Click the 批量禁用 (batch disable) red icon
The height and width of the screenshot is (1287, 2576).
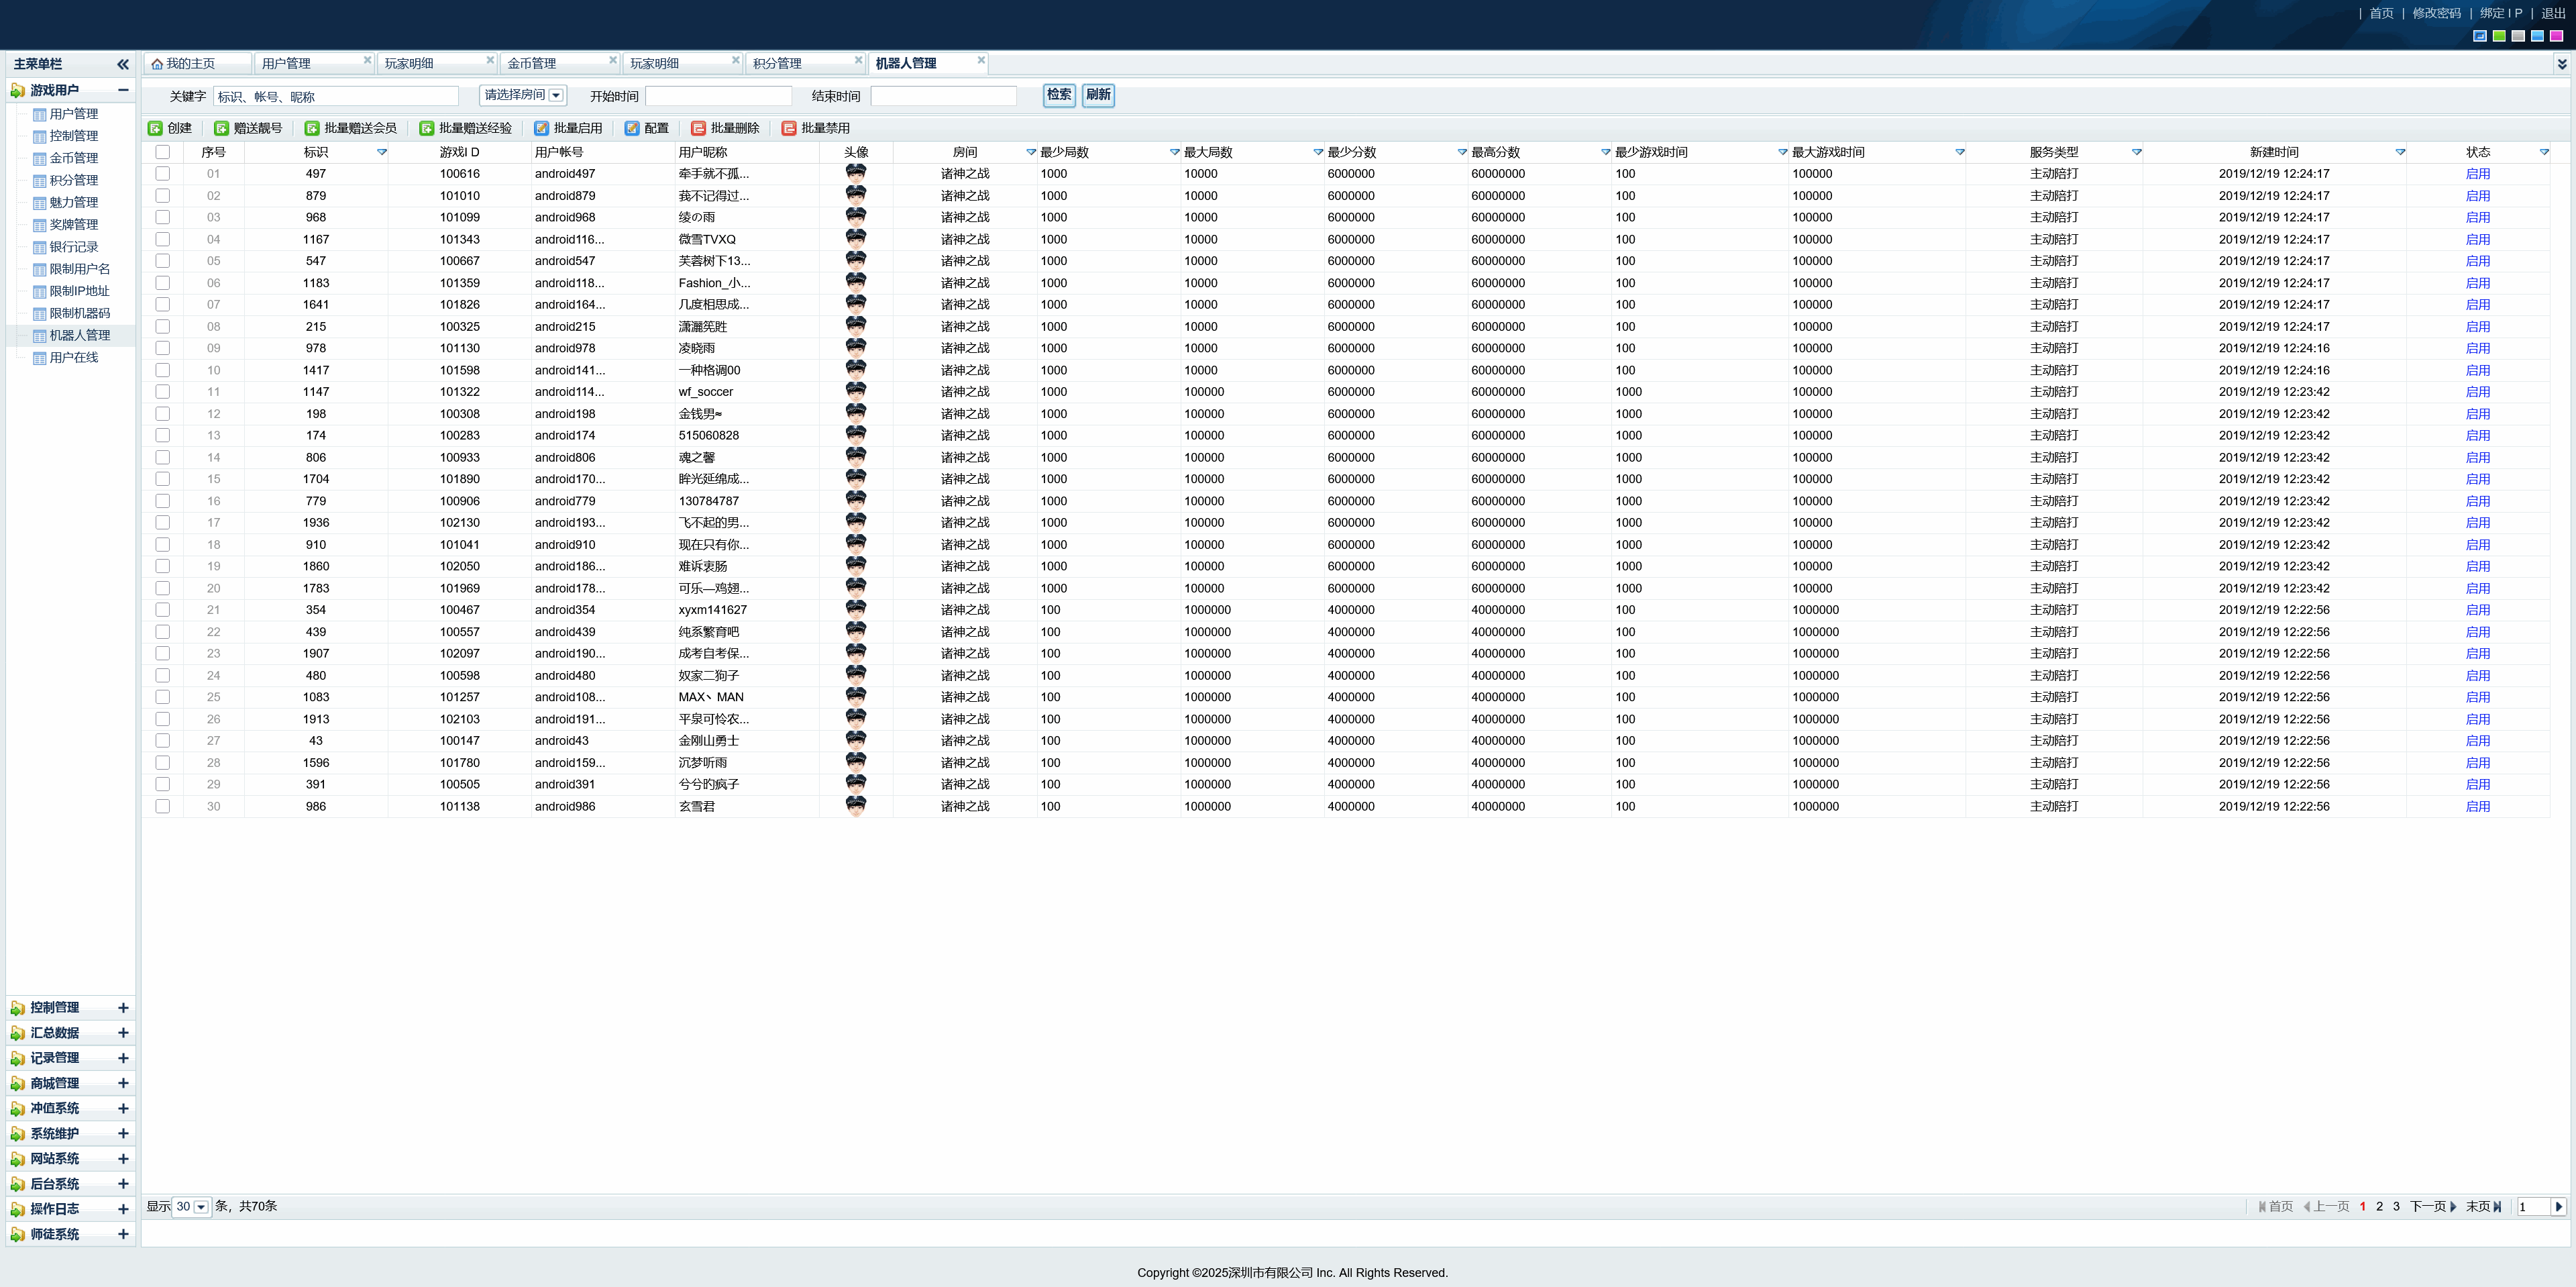tap(789, 128)
